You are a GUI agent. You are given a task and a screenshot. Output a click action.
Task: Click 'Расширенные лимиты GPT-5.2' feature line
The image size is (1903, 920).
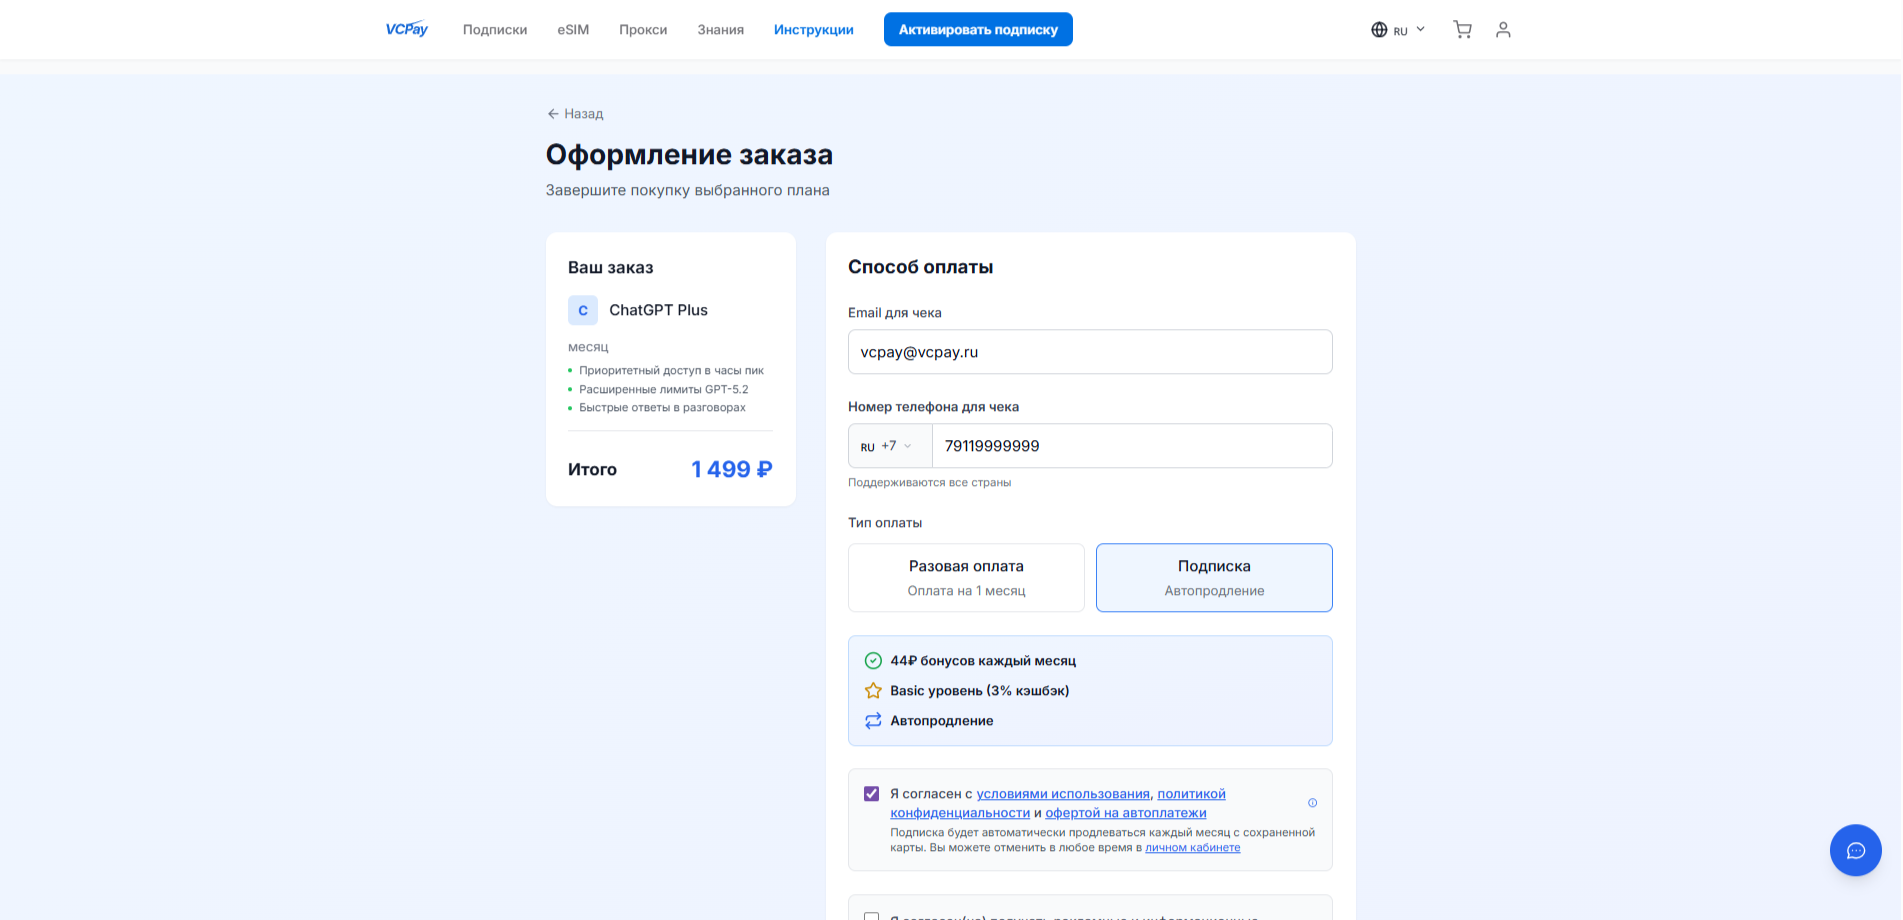pyautogui.click(x=664, y=390)
